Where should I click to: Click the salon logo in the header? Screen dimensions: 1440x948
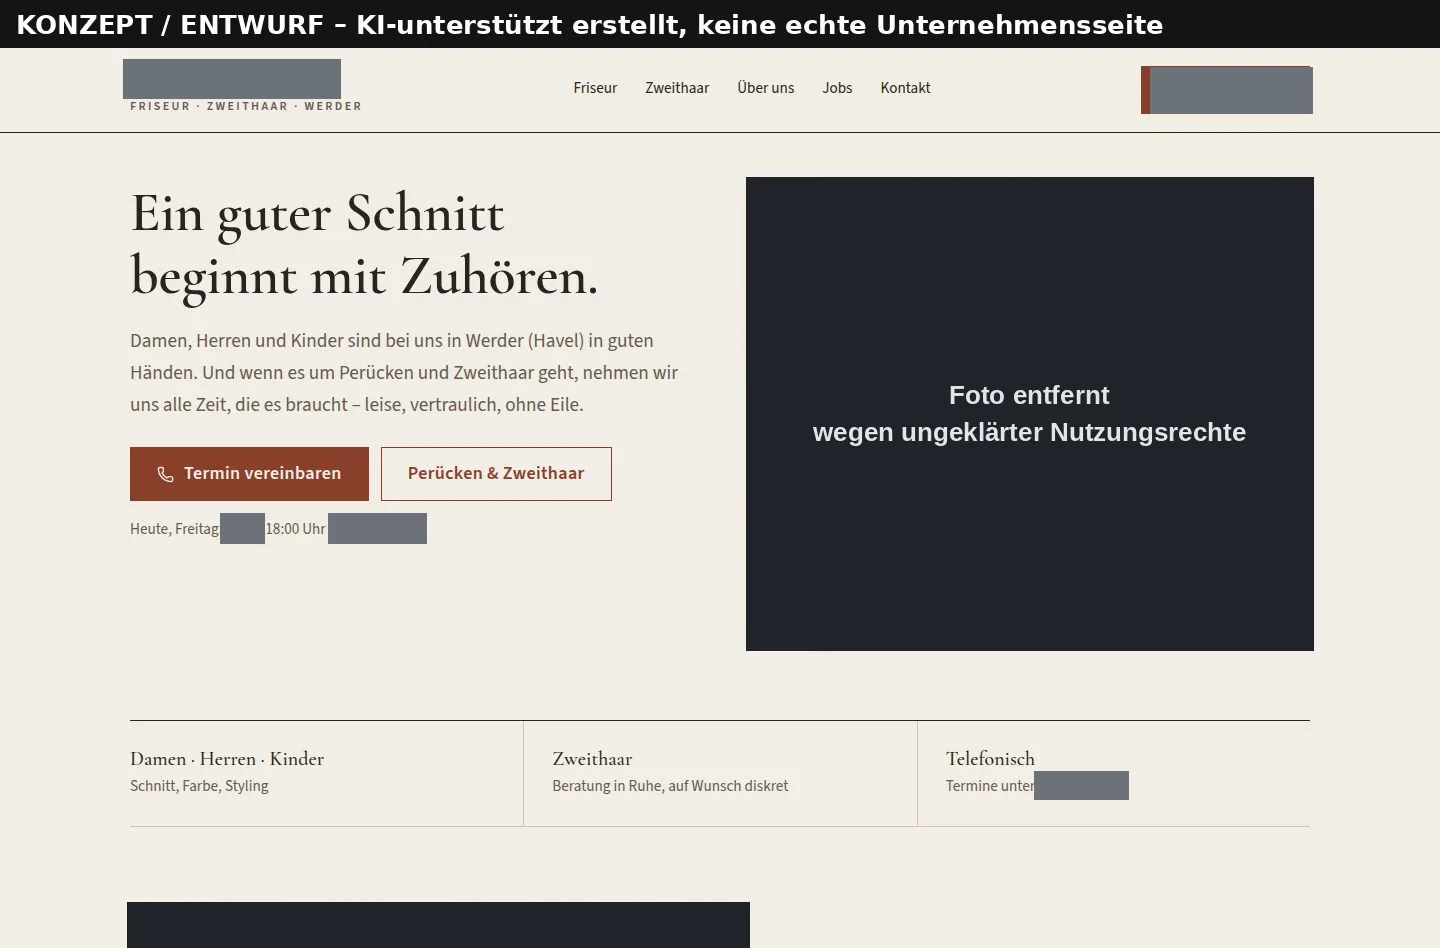click(232, 79)
